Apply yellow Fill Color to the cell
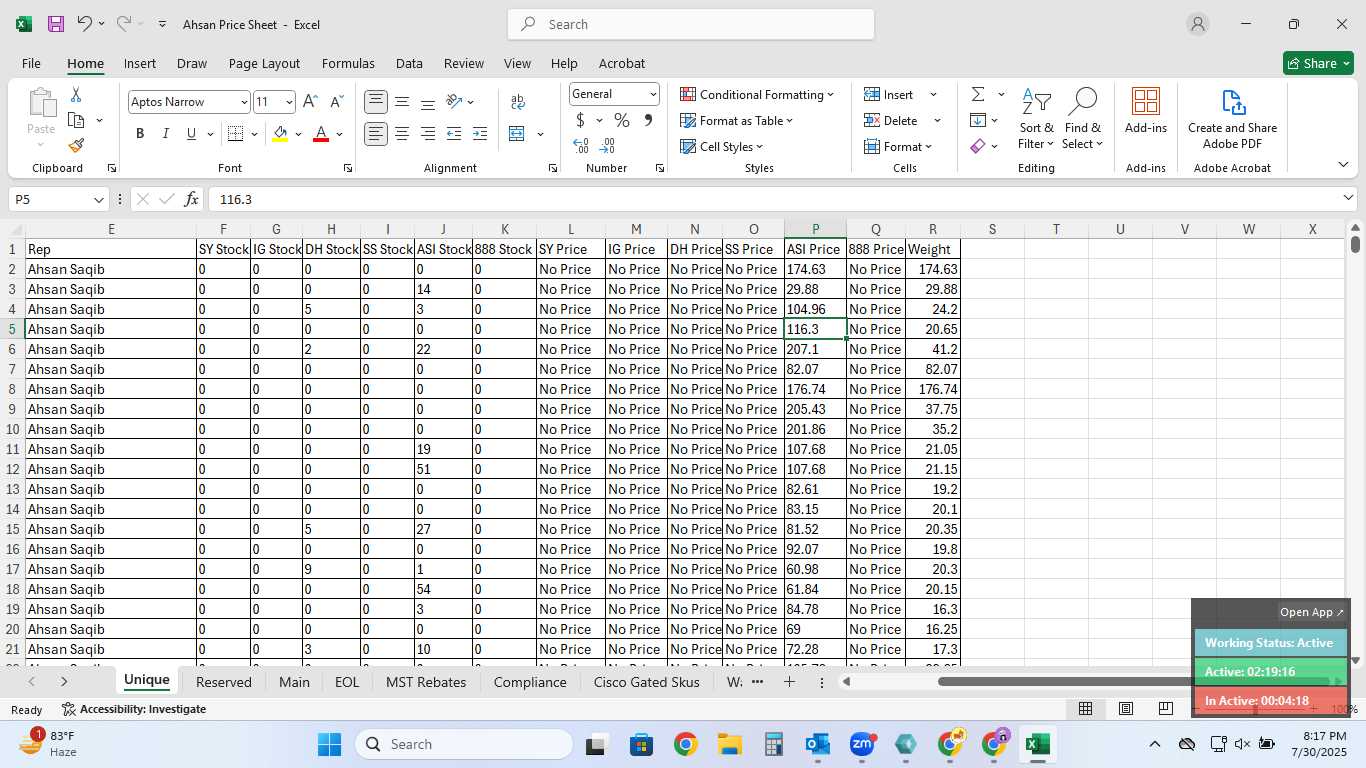1366x768 pixels. [x=280, y=133]
